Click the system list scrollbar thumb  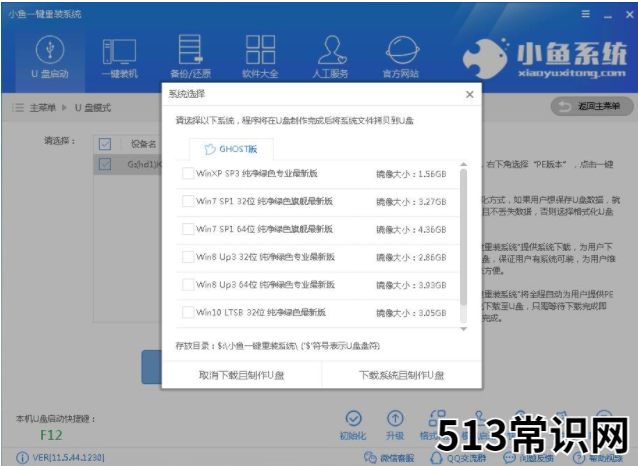point(463,237)
